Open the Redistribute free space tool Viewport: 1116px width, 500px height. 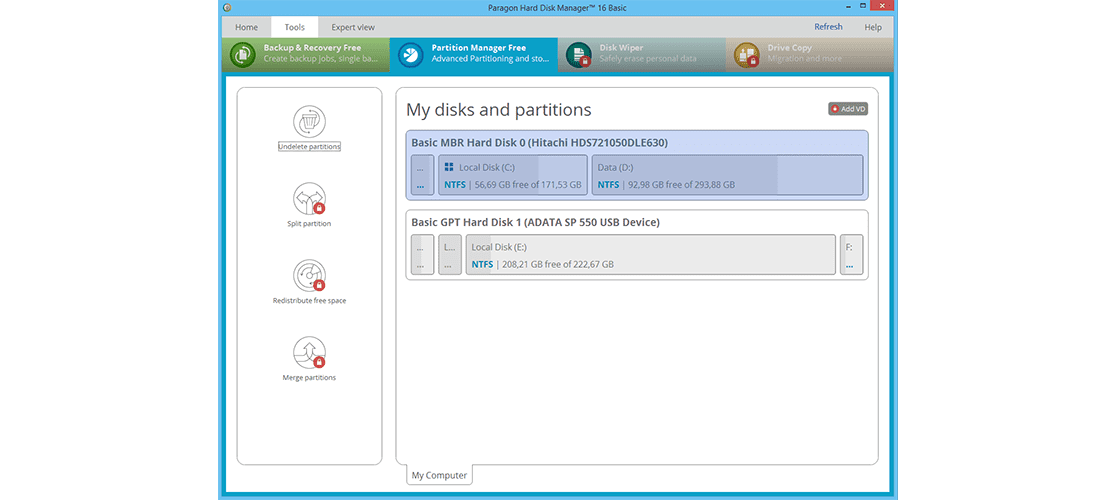coord(309,276)
